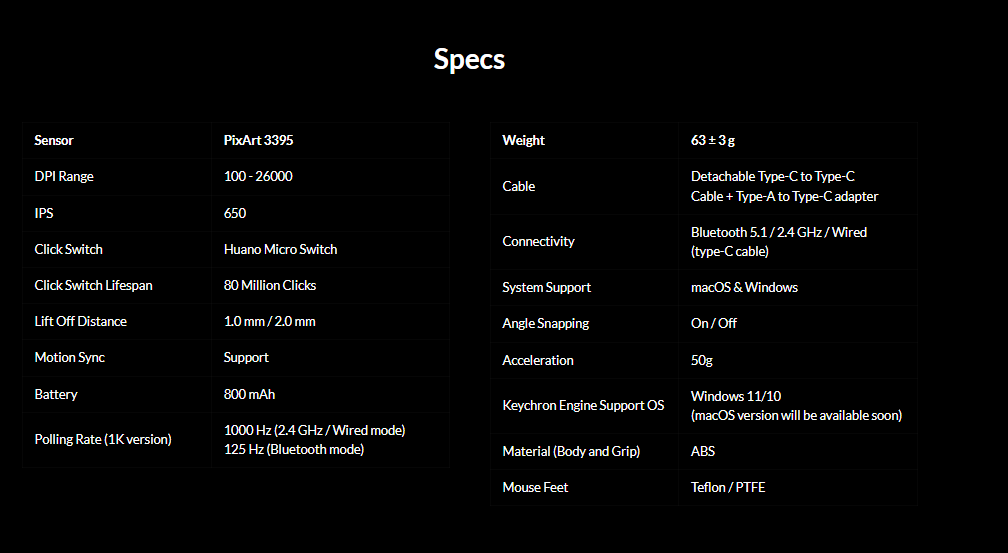Click macOS & Windows system support value
Image resolution: width=1008 pixels, height=553 pixels.
click(x=744, y=287)
